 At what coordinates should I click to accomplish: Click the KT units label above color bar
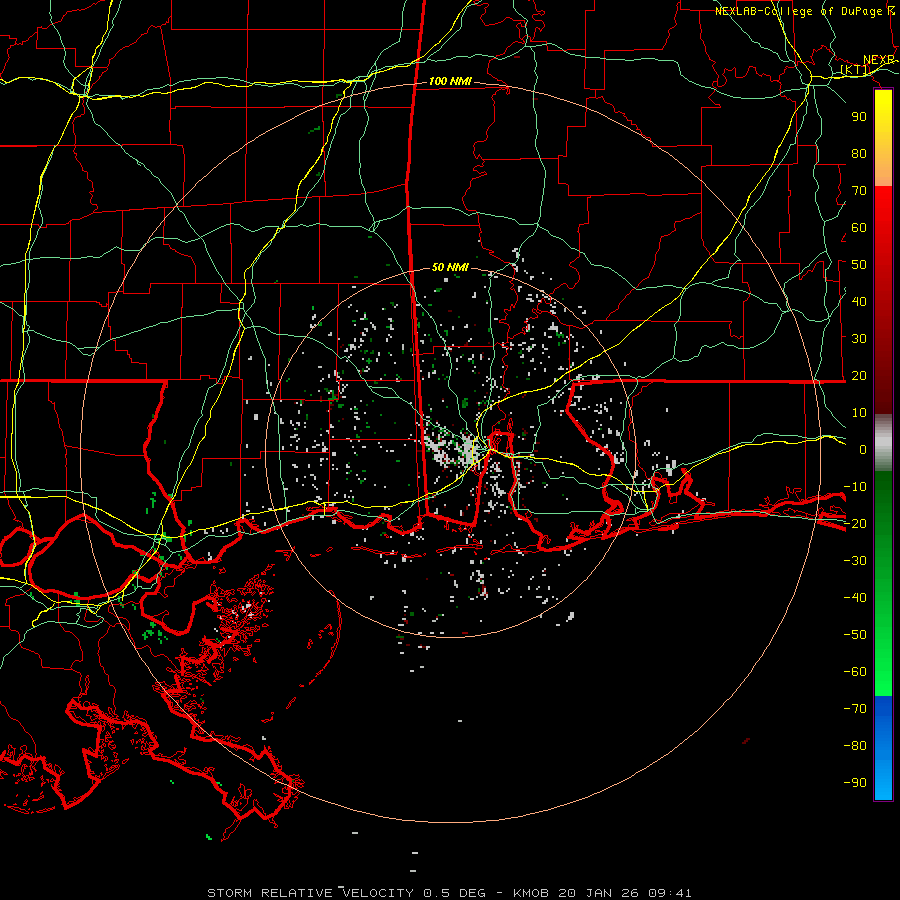[855, 70]
